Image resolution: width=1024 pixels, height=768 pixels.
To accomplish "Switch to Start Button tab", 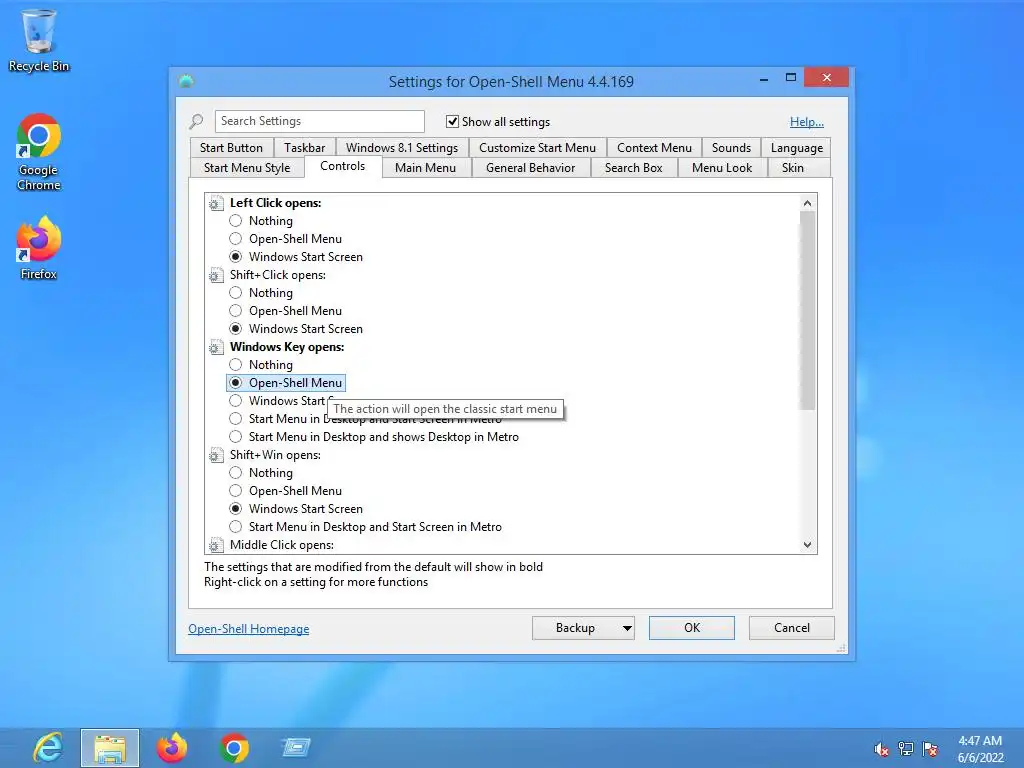I will [x=231, y=148].
